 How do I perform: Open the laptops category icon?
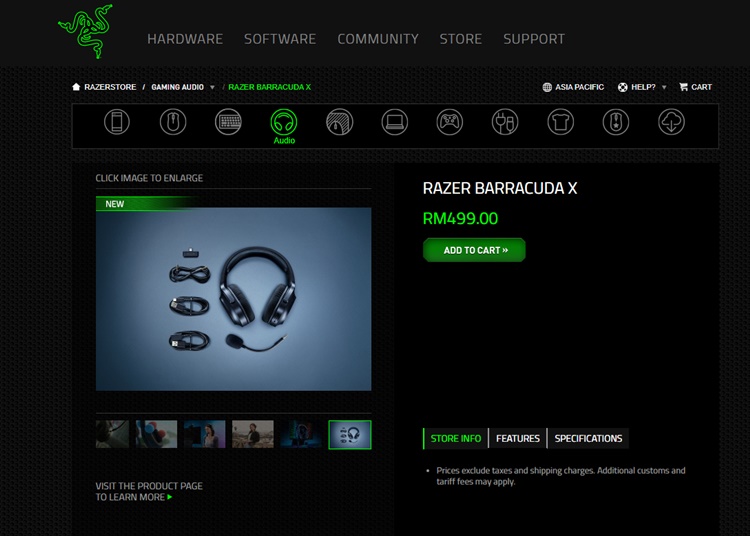click(395, 122)
